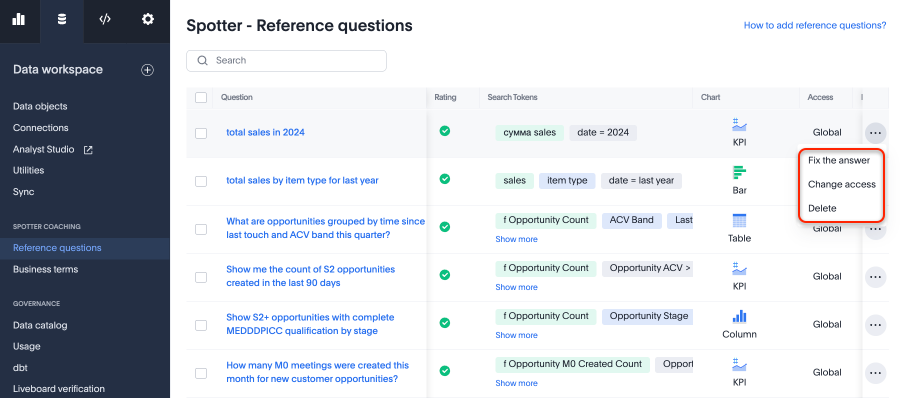903x398 pixels.
Task: Click the search magnifier icon
Action: point(202,60)
